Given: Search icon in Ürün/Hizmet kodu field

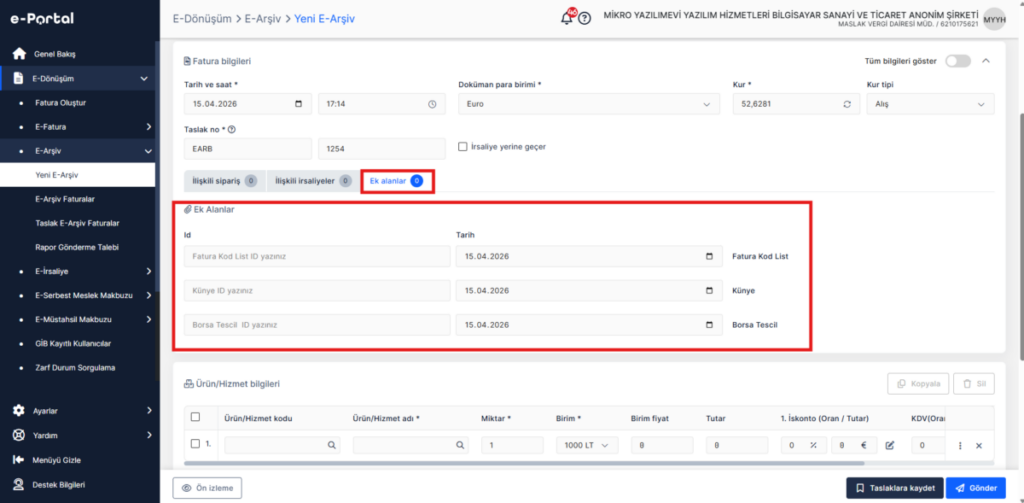Looking at the screenshot, I should coord(332,445).
